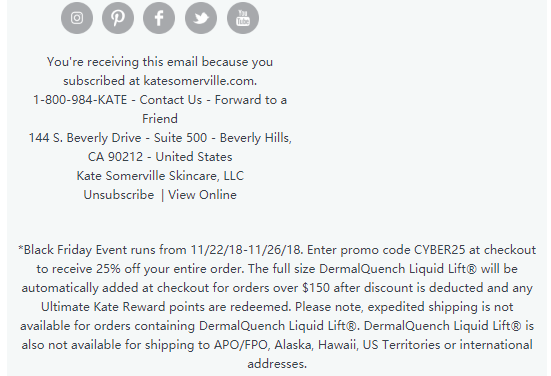Click the 1-800-984-KATE phone number
This screenshot has width=551, height=376.
80,100
